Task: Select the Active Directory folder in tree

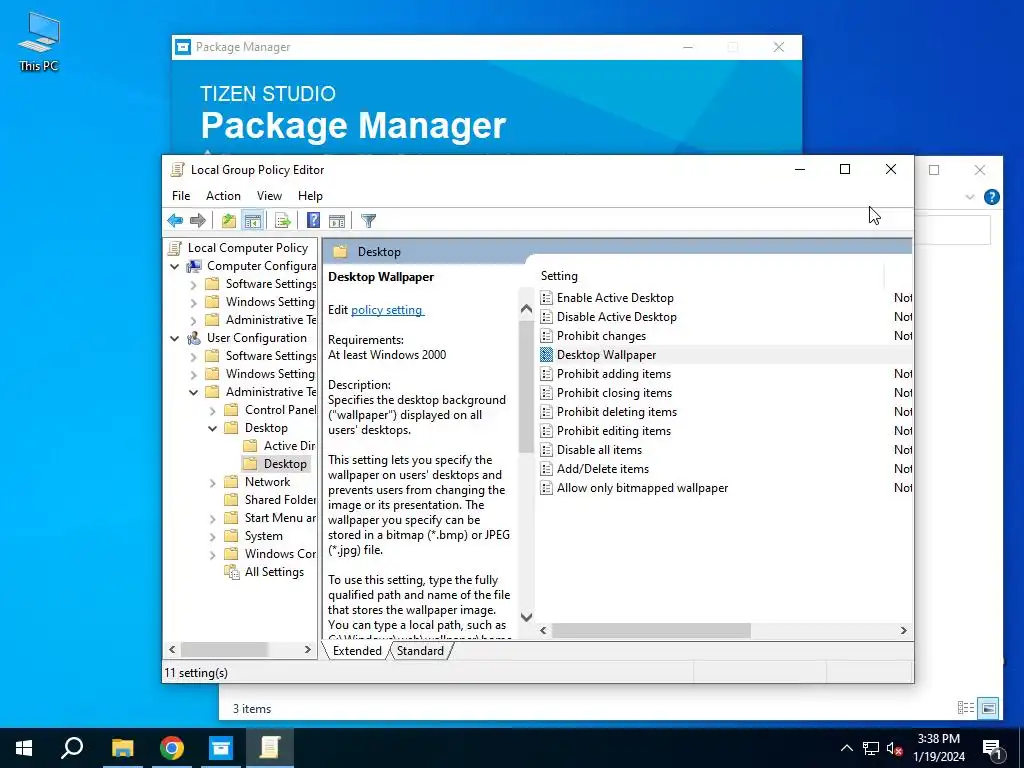Action: [289, 445]
